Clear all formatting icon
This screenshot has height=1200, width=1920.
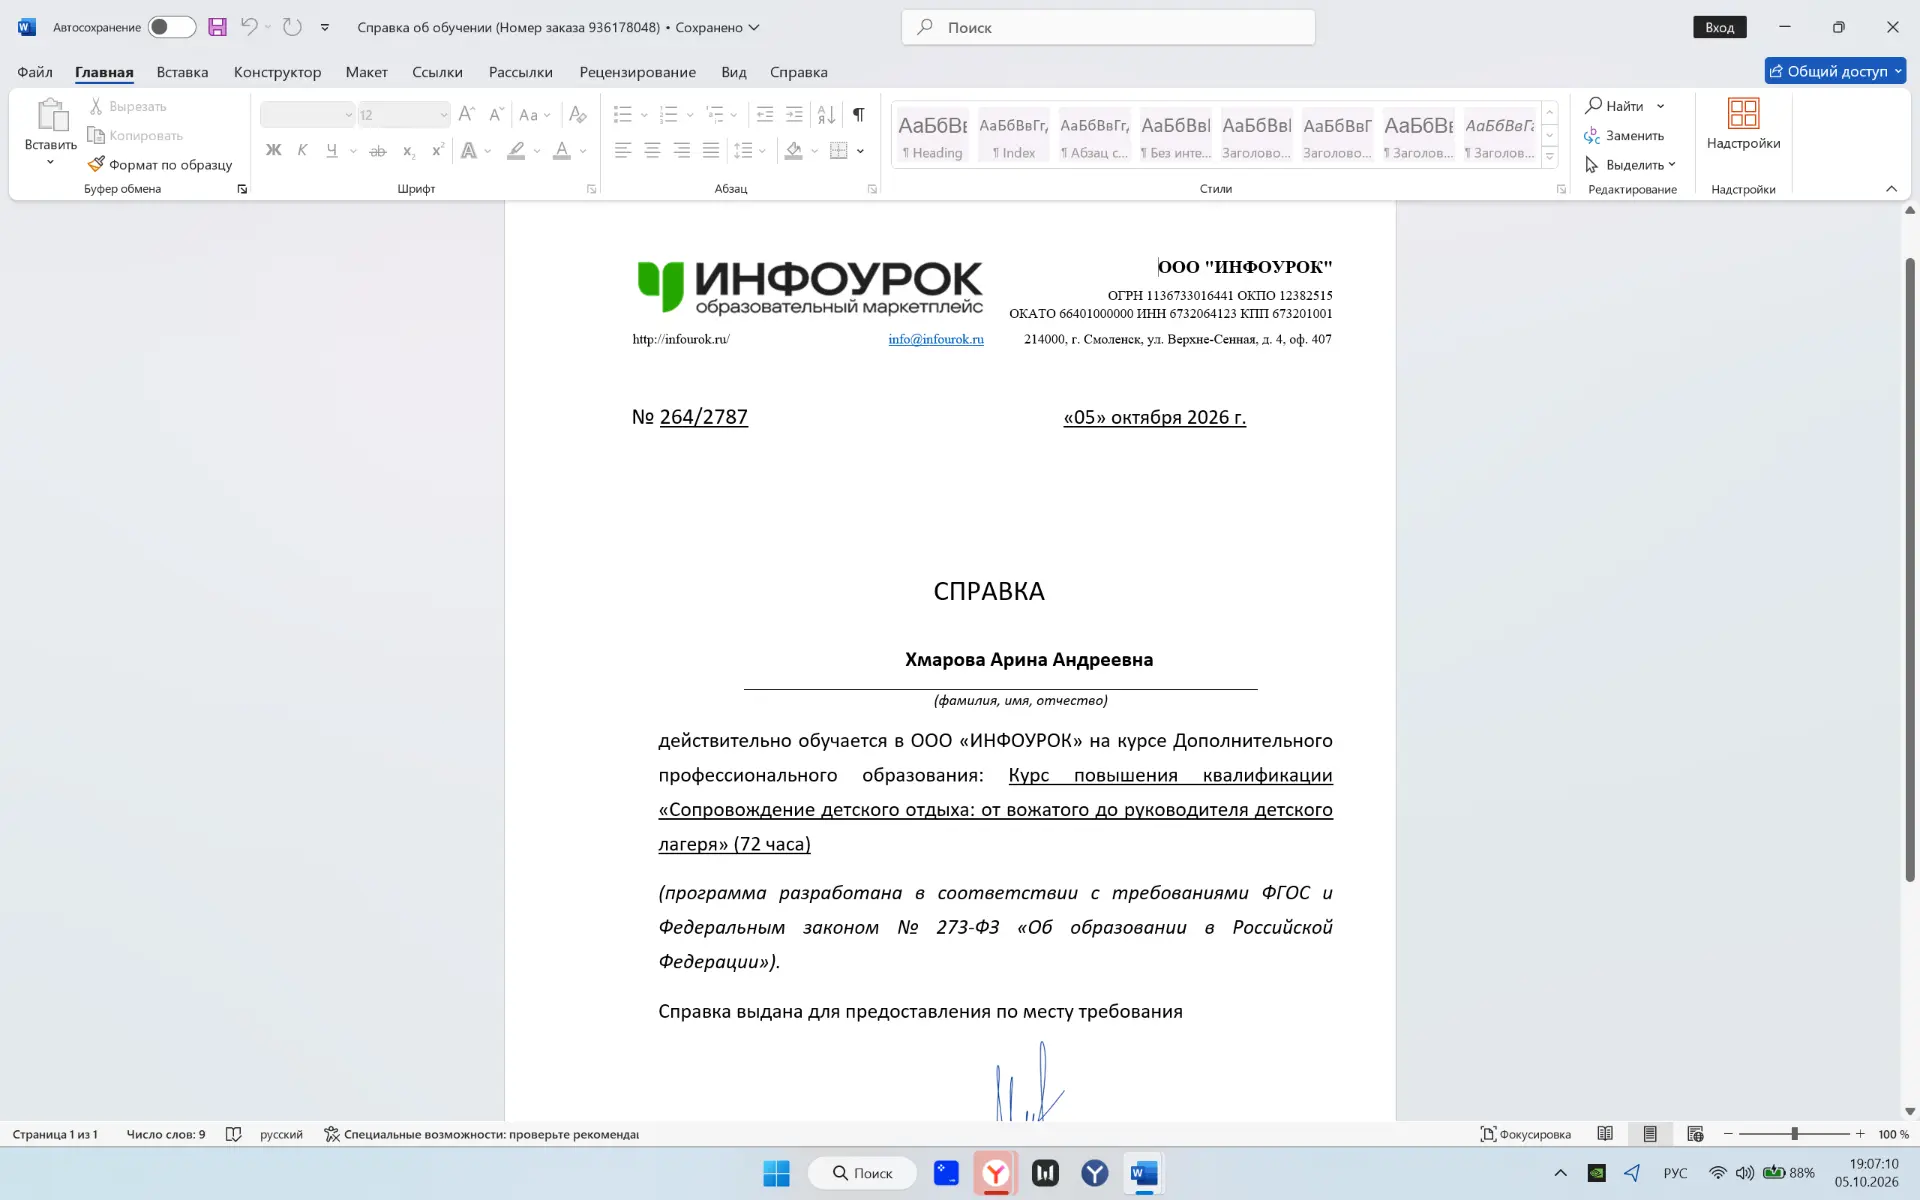(x=577, y=115)
